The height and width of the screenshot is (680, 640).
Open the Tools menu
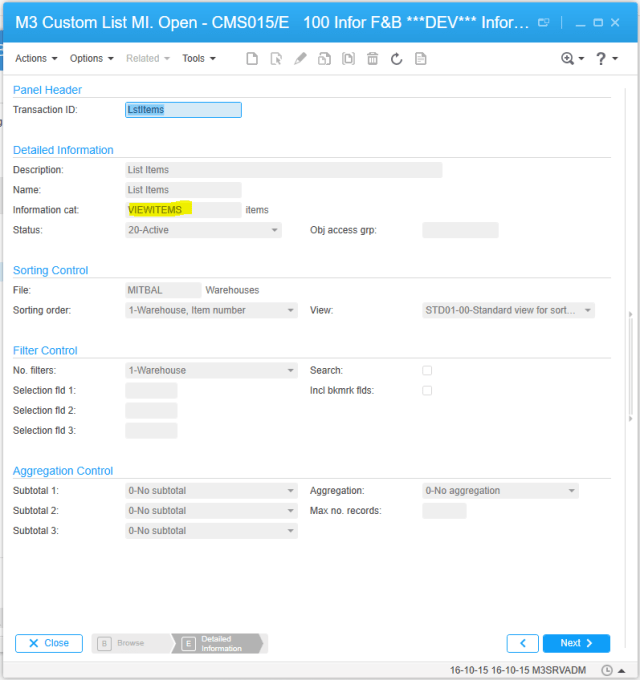pos(199,59)
